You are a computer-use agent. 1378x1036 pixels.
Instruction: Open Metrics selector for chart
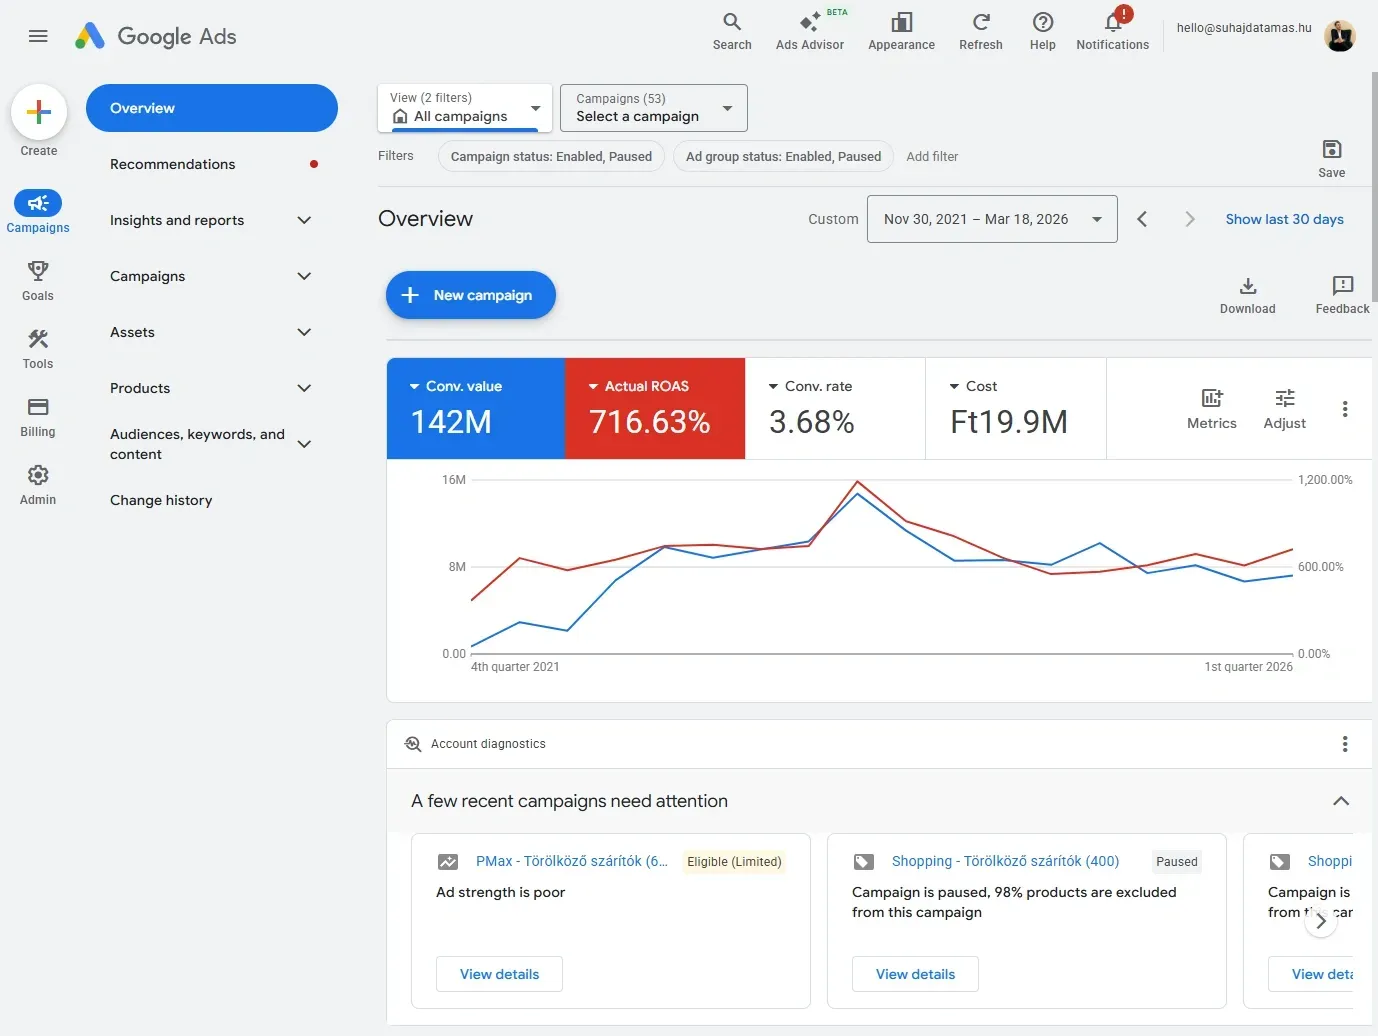click(x=1212, y=409)
